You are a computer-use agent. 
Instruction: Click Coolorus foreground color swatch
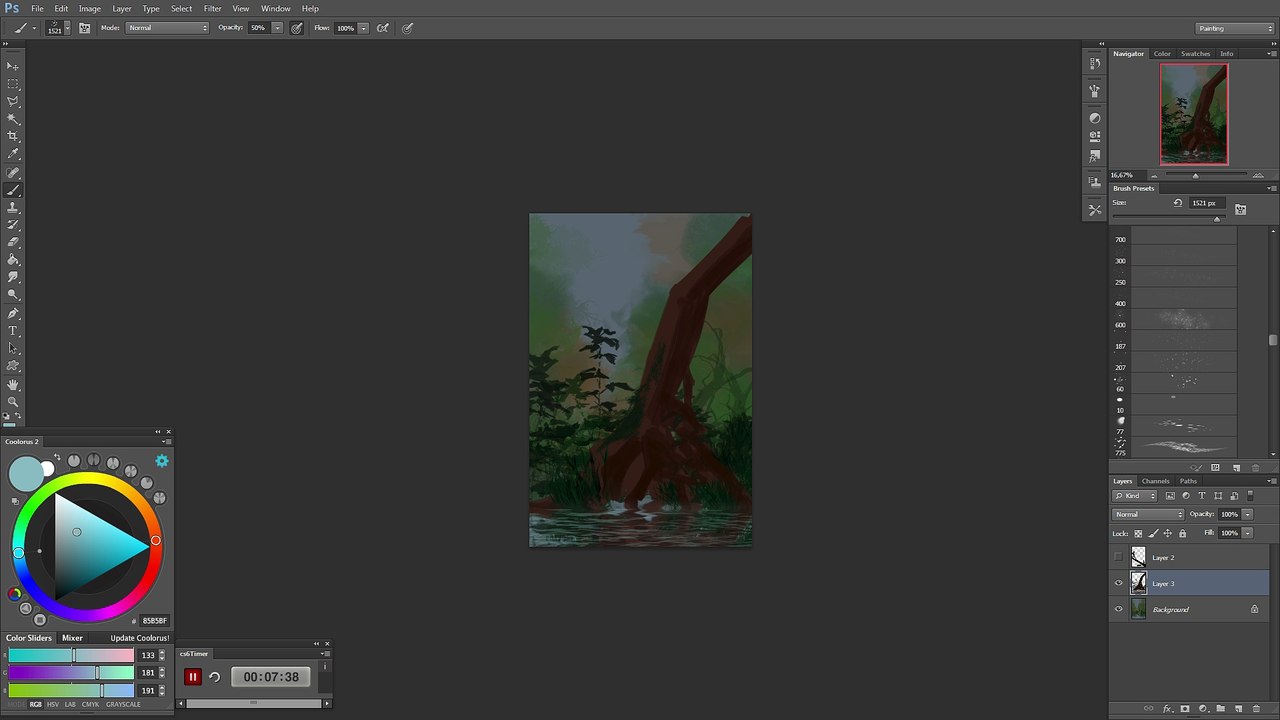pos(26,473)
